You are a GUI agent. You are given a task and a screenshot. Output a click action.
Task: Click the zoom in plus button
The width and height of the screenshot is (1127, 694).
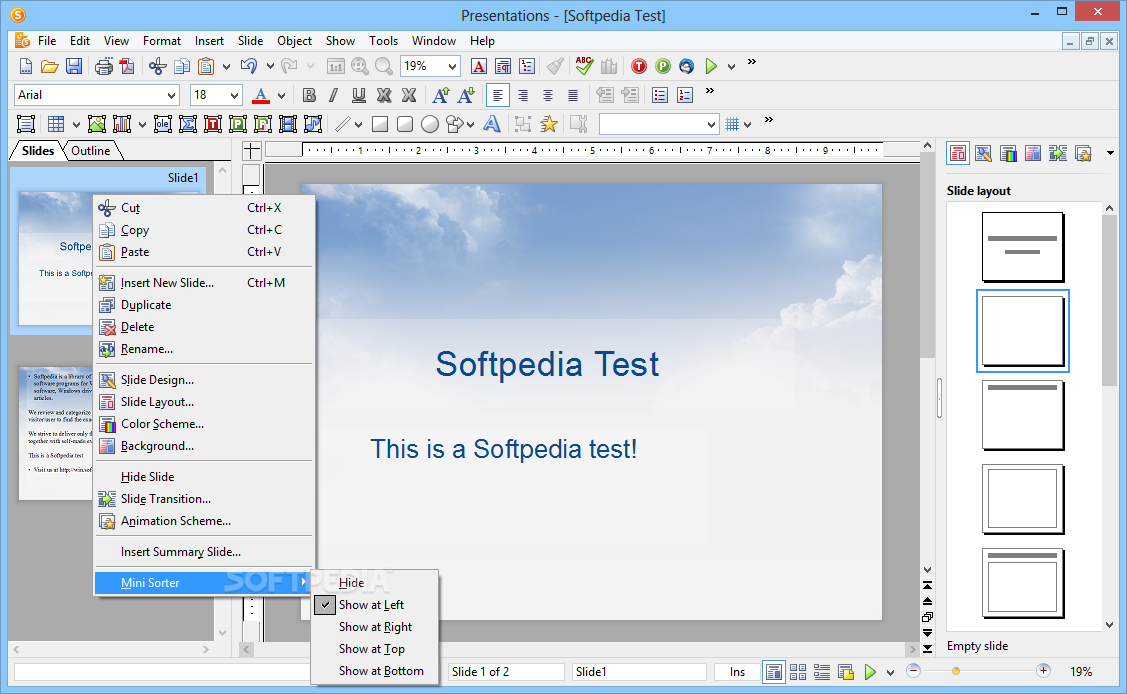click(x=1043, y=671)
